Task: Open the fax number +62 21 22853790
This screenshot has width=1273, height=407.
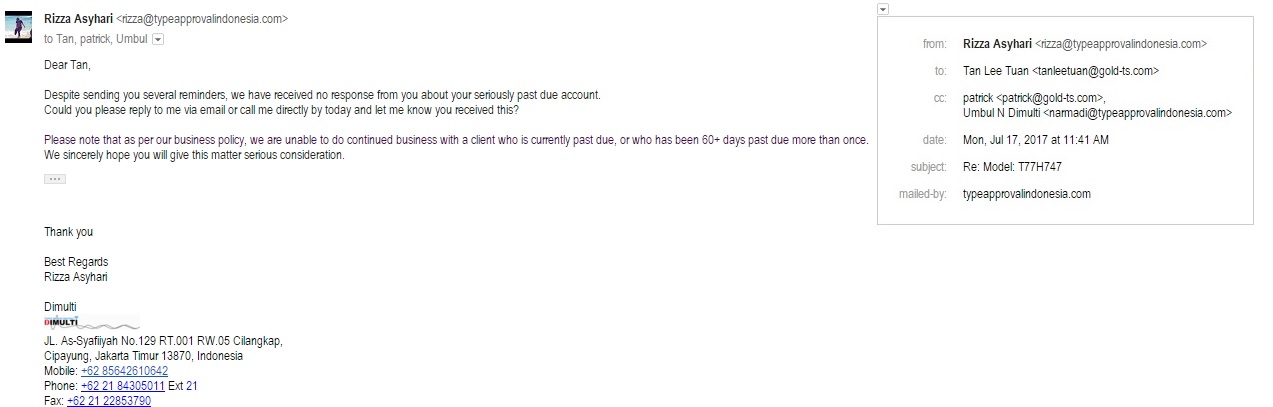Action: (109, 401)
